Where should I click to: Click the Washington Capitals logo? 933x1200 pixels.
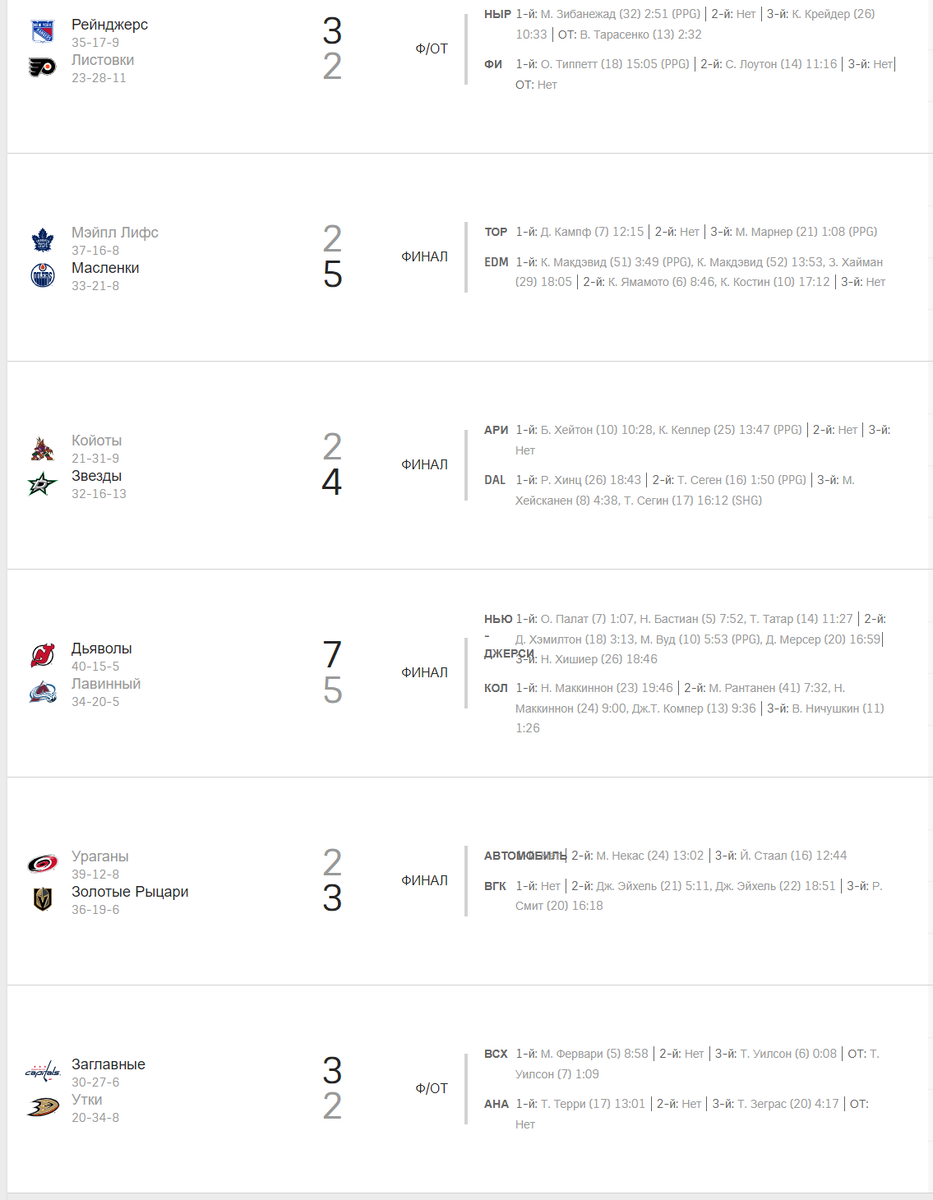[42, 1072]
